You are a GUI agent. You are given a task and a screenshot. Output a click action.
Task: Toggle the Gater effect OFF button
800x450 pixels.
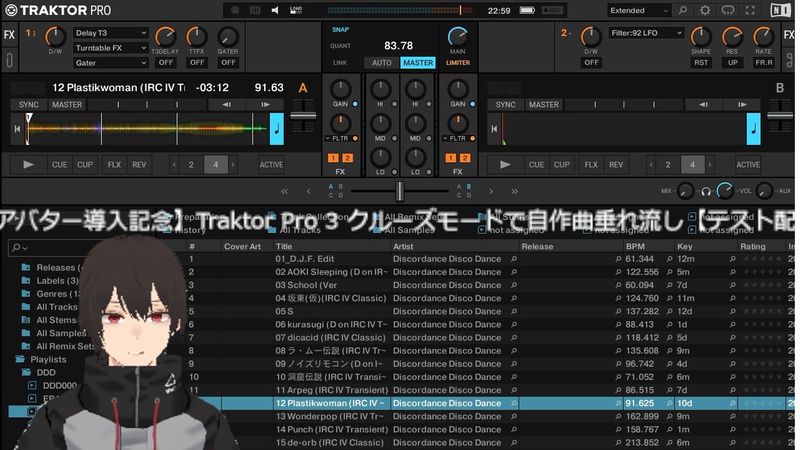(x=227, y=62)
